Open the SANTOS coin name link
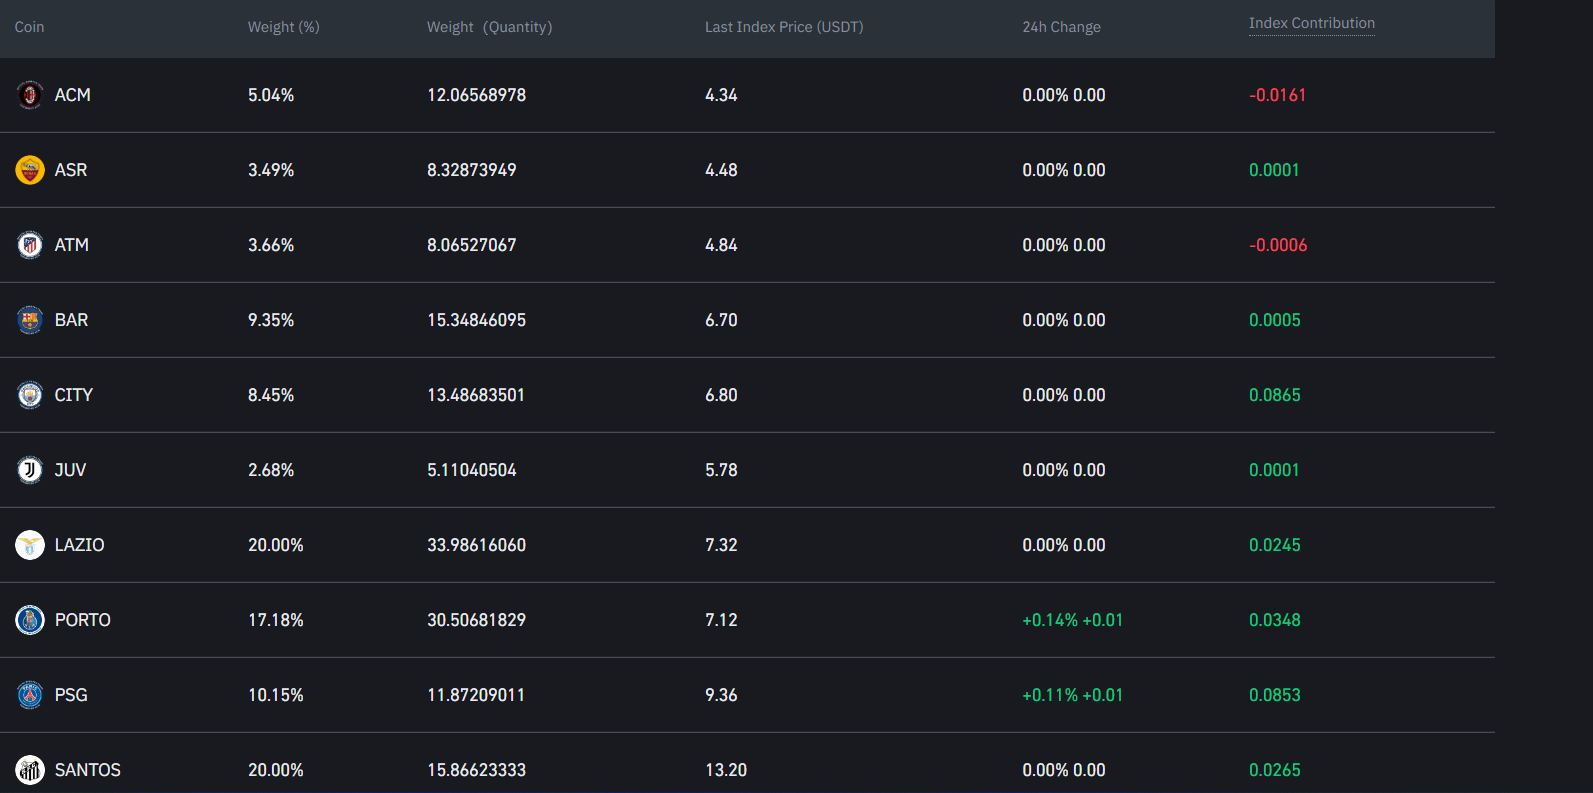The image size is (1593, 793). pos(87,770)
